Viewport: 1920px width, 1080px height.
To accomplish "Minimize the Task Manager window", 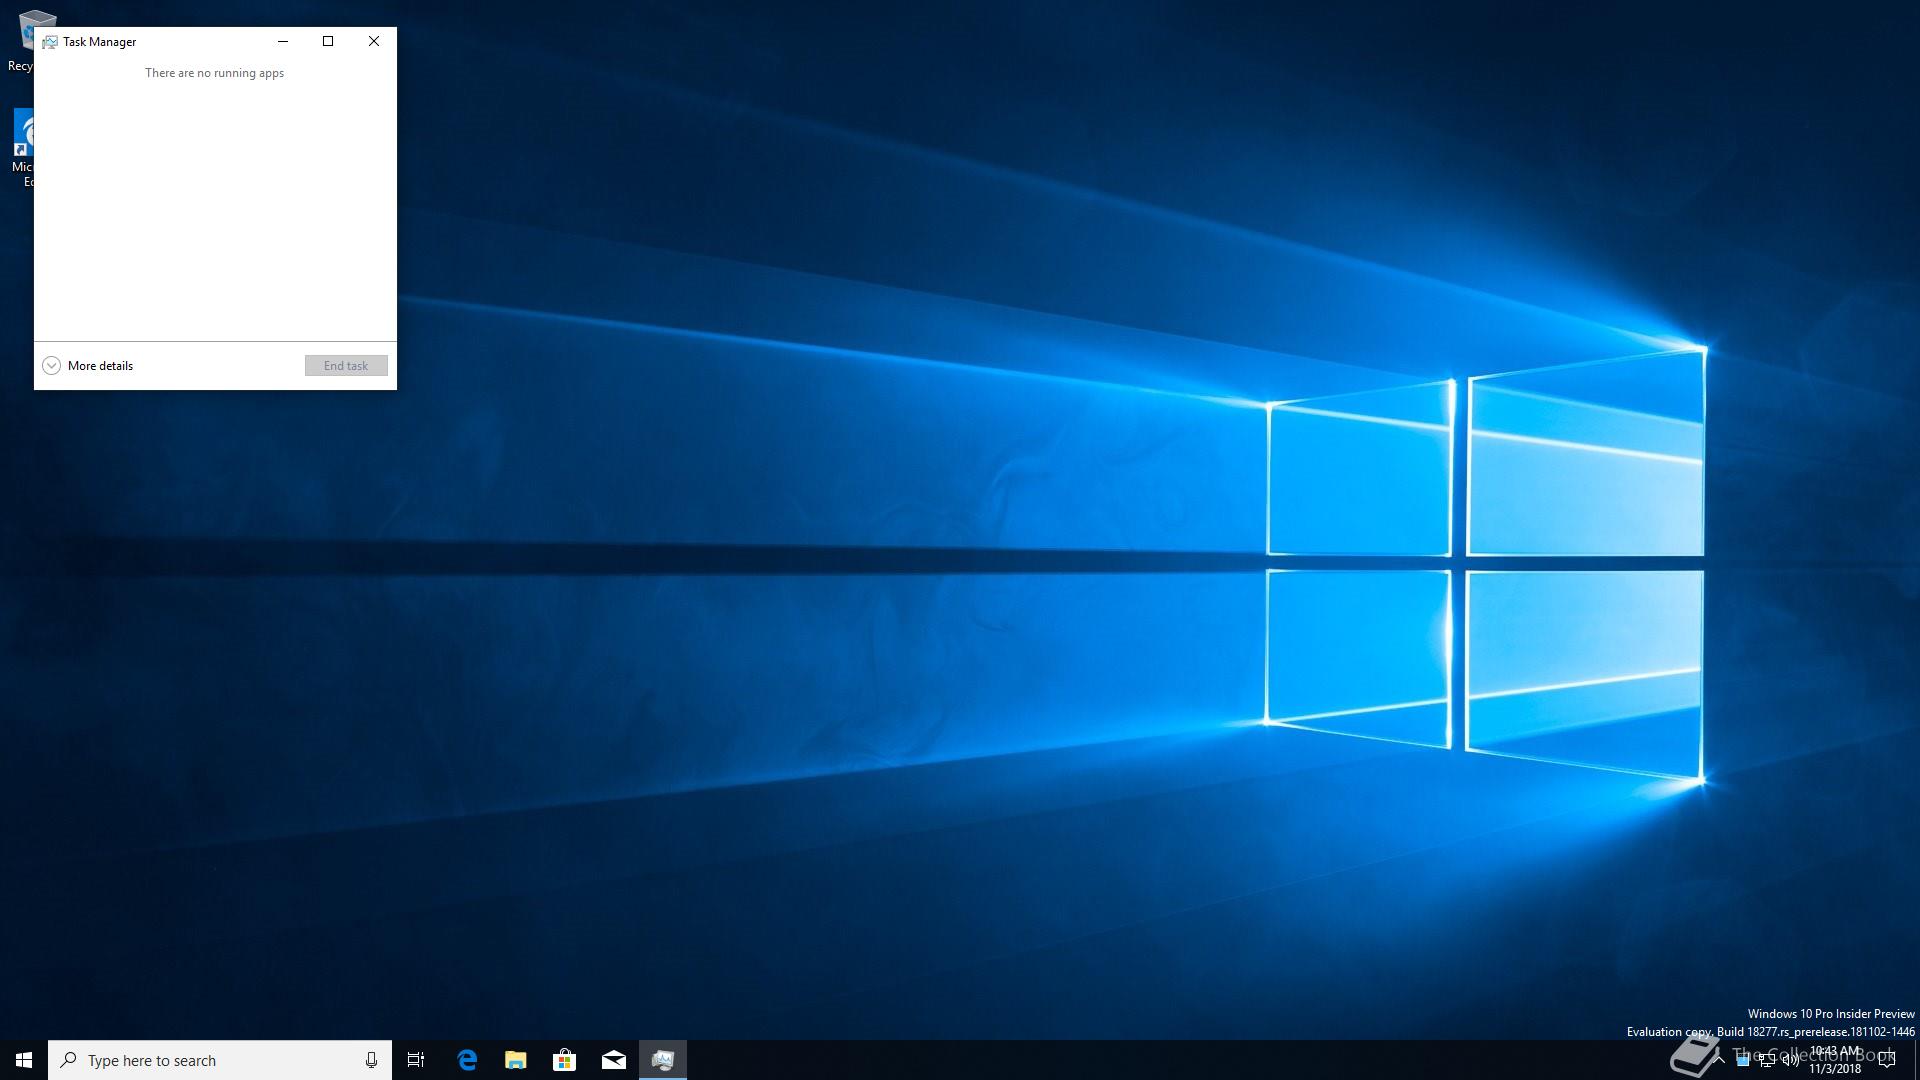I will [x=283, y=41].
